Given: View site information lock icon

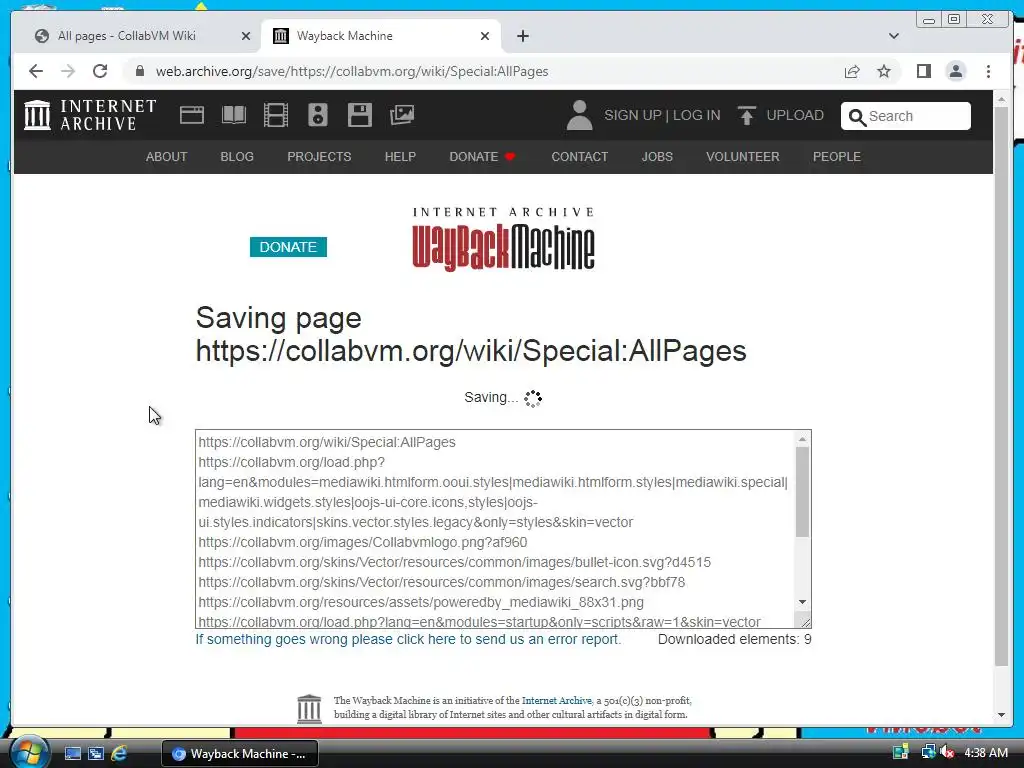Looking at the screenshot, I should coord(140,71).
